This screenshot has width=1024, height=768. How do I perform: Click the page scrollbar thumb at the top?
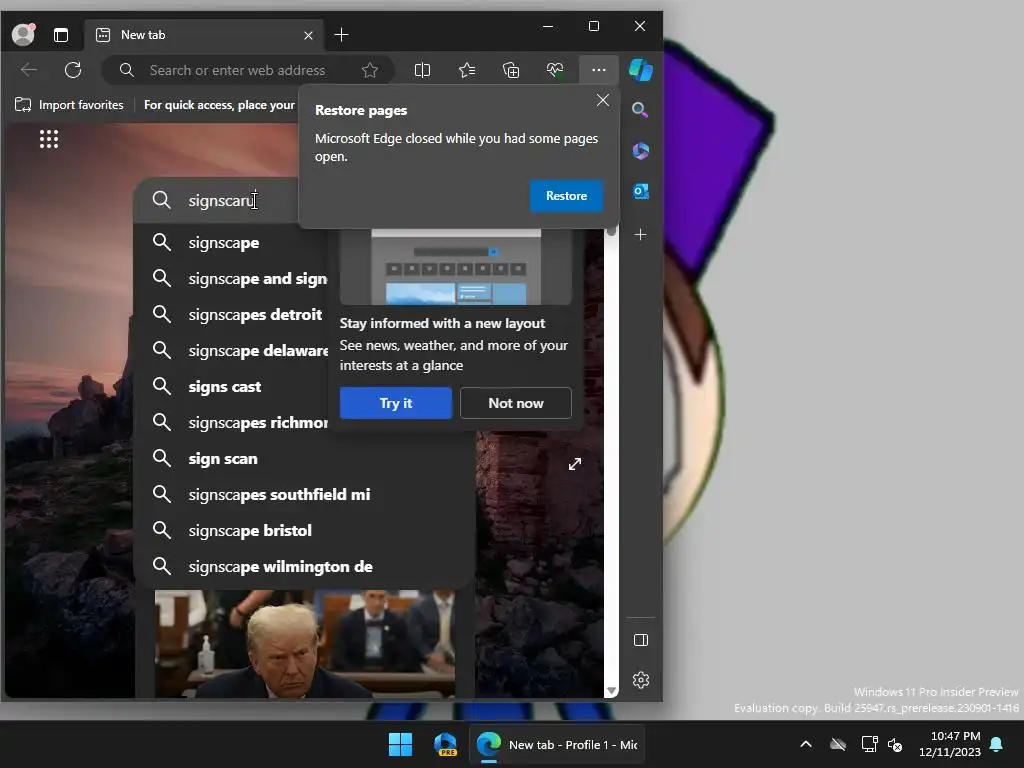611,231
